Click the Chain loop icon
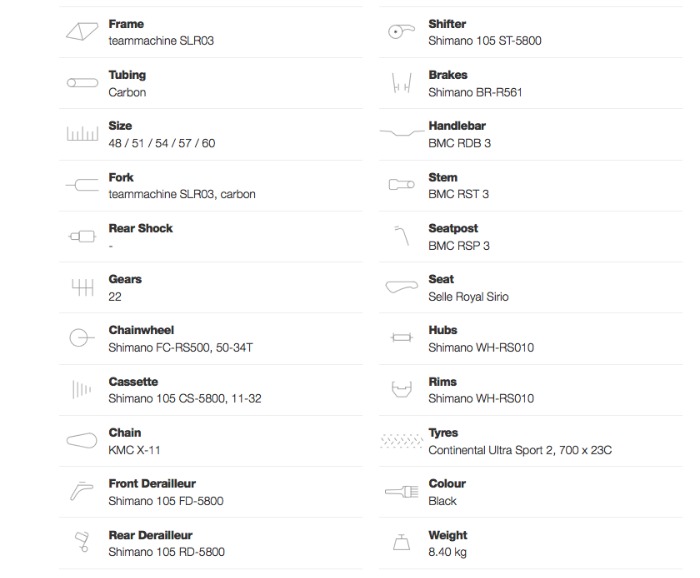700x578 pixels. click(x=82, y=441)
